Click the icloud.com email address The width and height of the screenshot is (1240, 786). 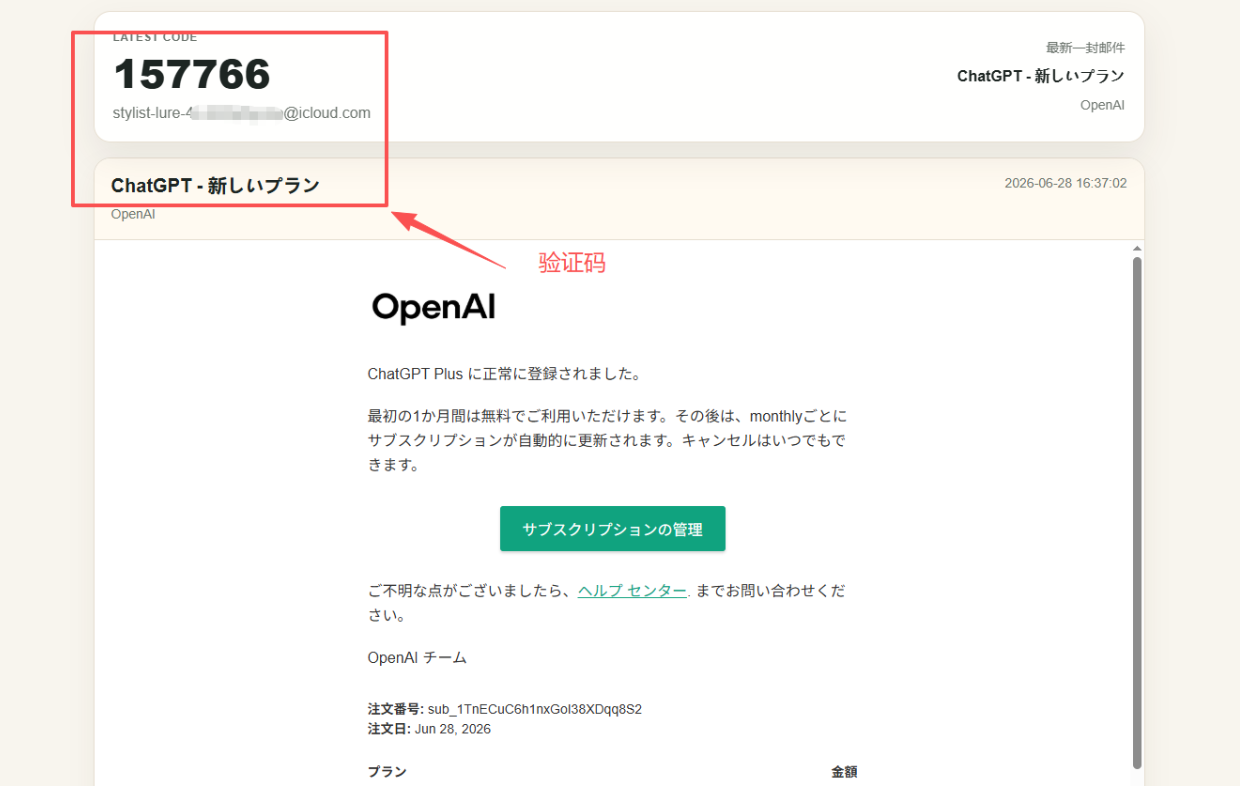[x=241, y=113]
